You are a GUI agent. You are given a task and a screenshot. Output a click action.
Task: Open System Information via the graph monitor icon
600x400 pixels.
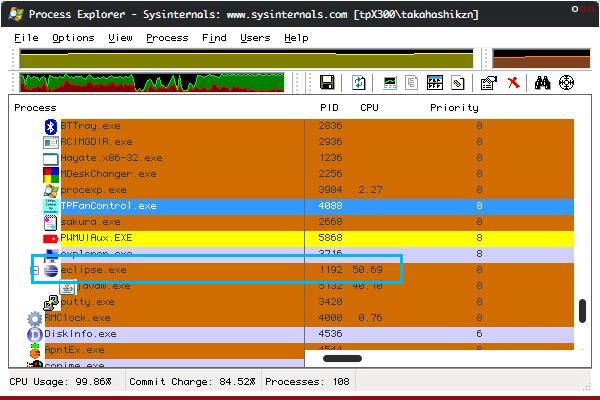[x=390, y=83]
